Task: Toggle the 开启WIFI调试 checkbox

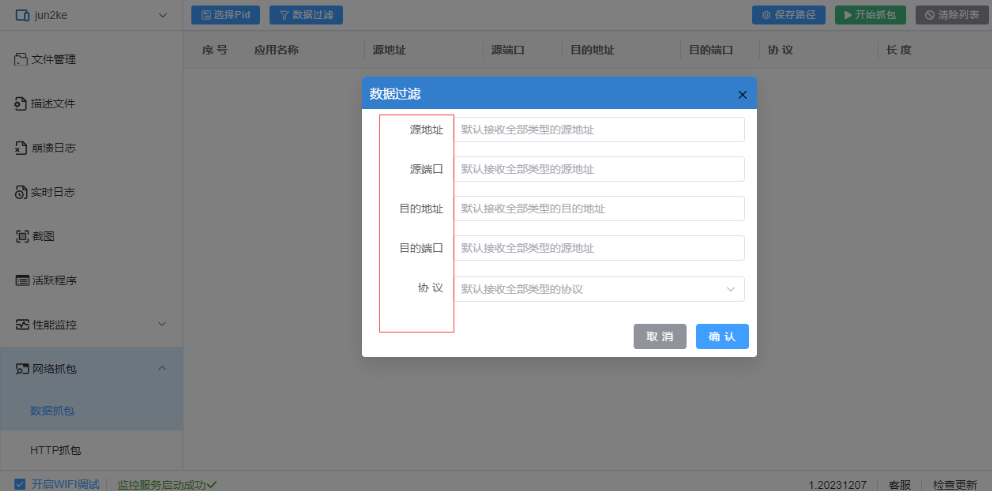Action: click(x=20, y=485)
